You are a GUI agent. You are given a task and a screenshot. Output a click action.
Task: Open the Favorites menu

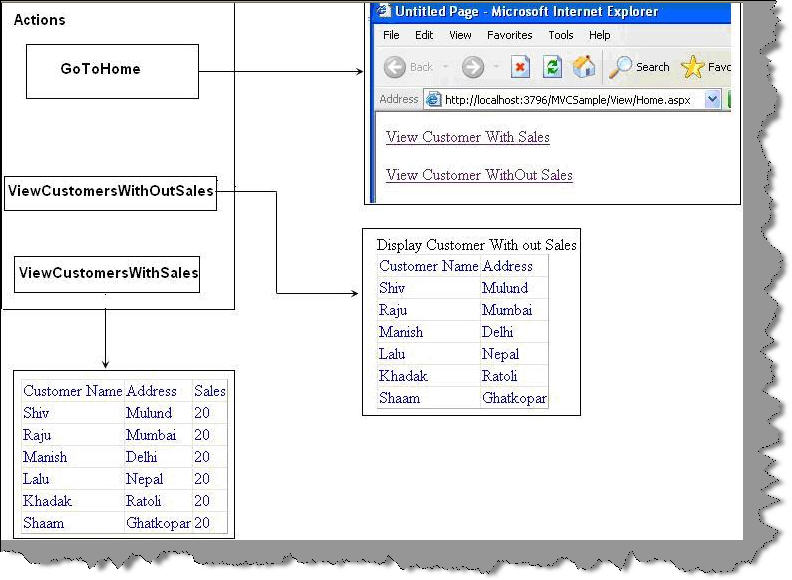pos(509,35)
